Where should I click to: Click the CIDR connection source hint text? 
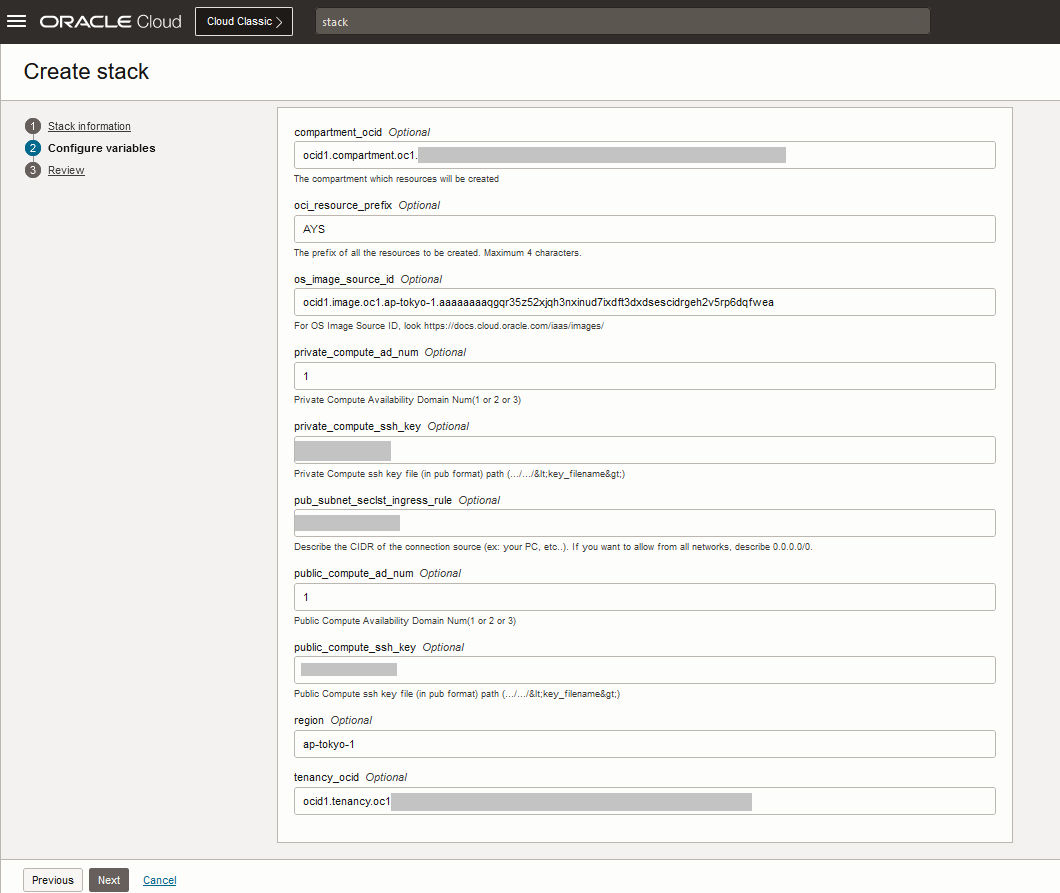[x=553, y=547]
